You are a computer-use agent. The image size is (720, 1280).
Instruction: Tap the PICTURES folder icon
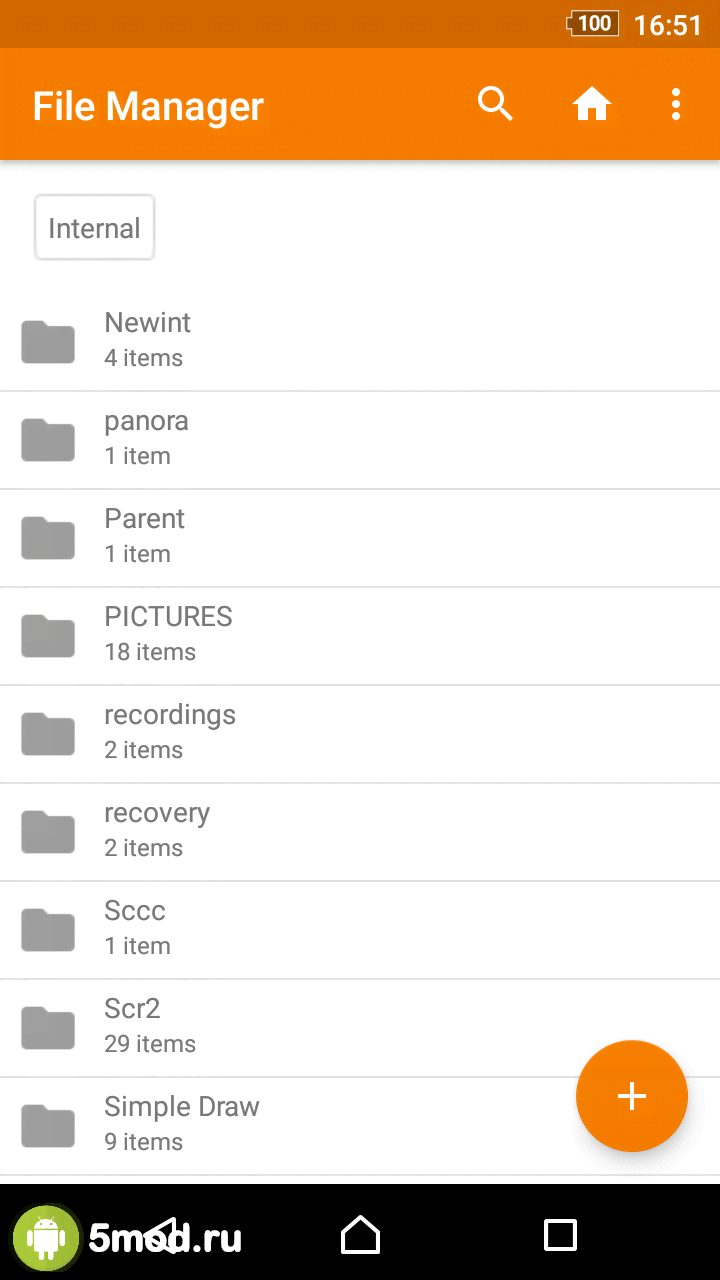(48, 636)
